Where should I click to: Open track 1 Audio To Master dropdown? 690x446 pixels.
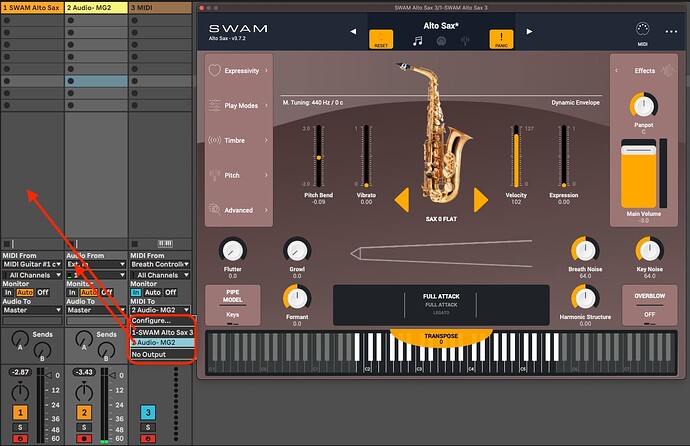32,310
